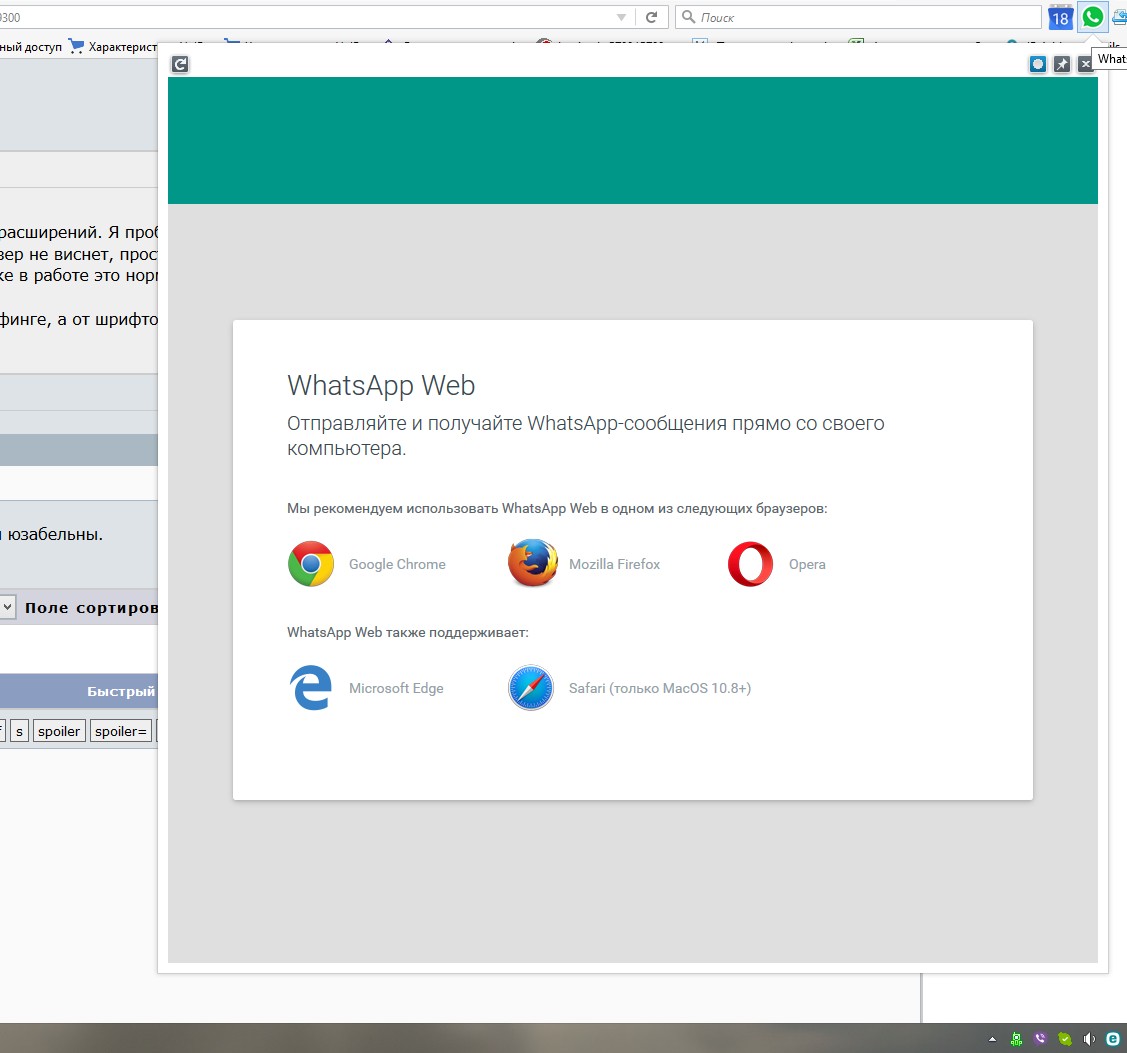Open the green checkmark tray icon

pos(1064,1039)
